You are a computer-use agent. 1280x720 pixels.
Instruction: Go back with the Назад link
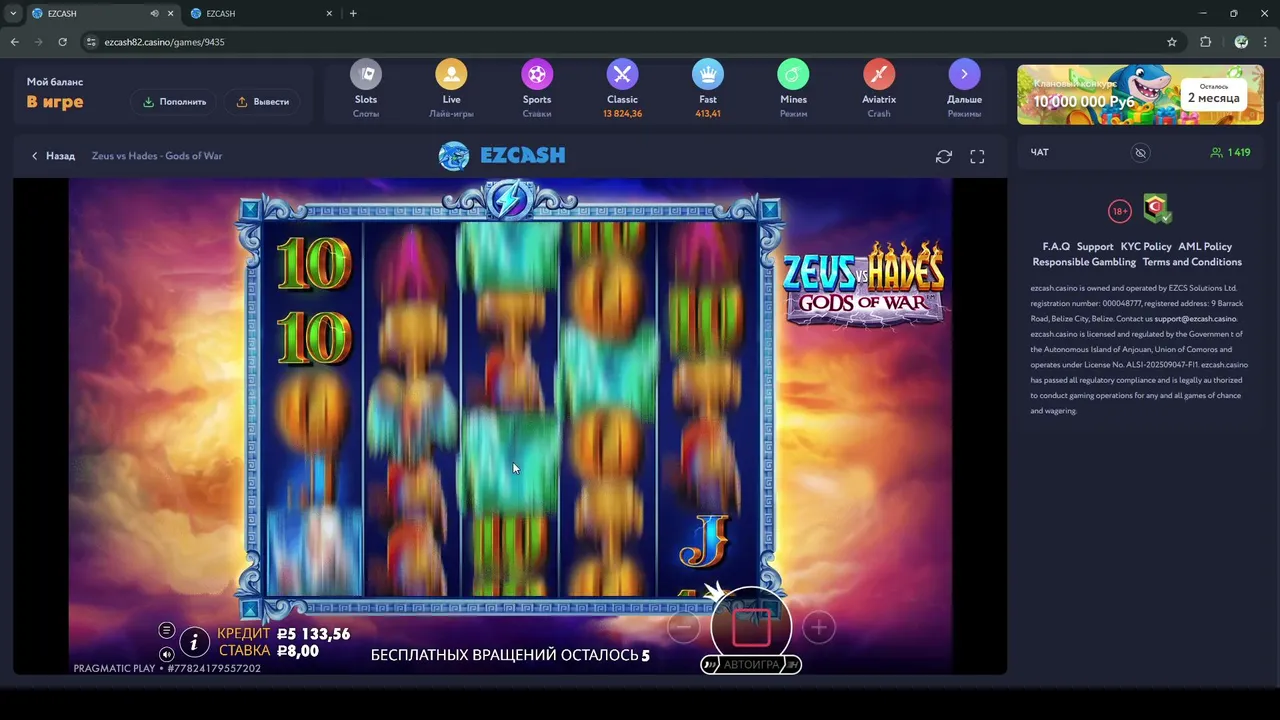[53, 156]
